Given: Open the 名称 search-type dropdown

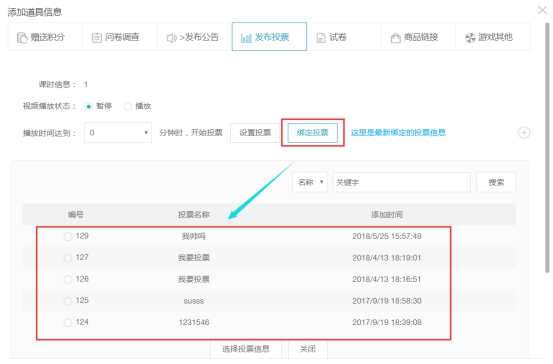Looking at the screenshot, I should coord(310,182).
